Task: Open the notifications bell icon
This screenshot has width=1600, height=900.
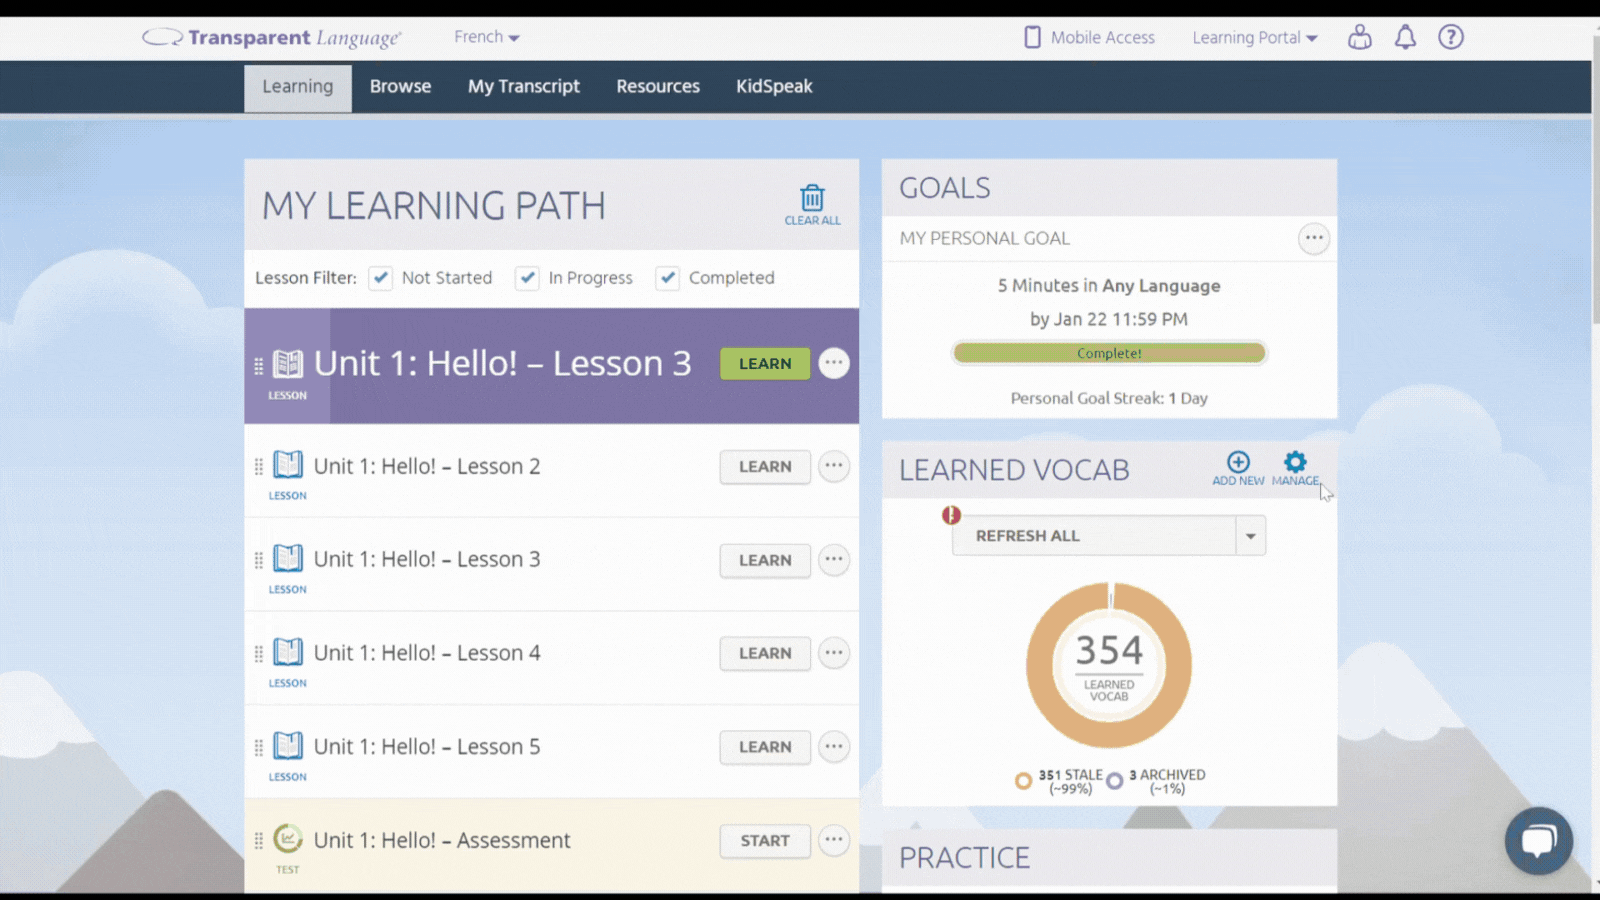Action: tap(1405, 37)
